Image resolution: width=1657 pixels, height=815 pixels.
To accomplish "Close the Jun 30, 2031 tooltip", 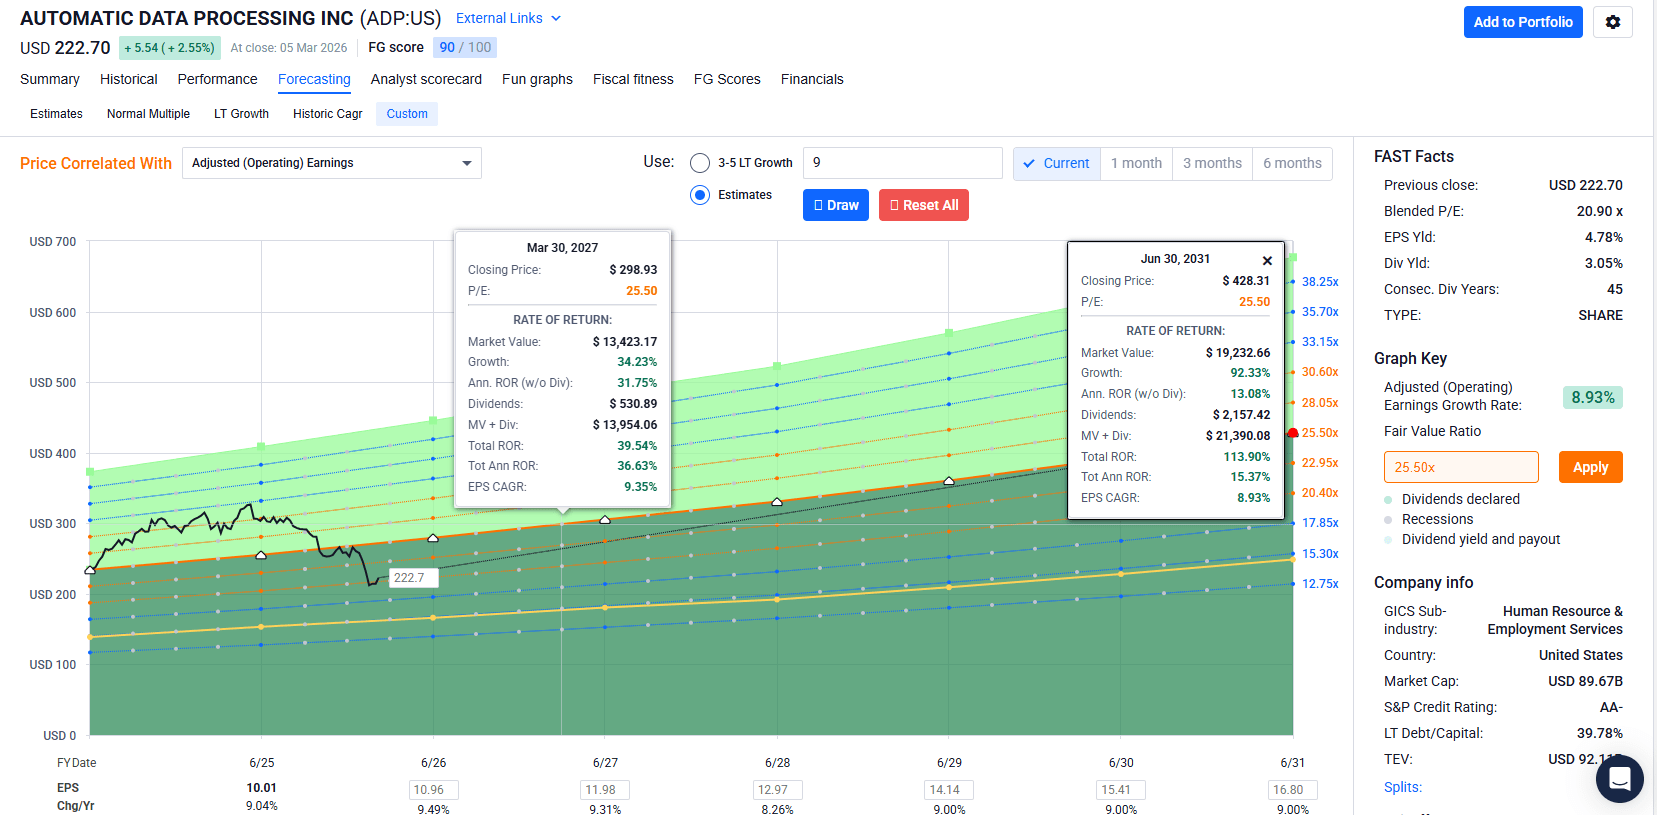I will click(x=1267, y=260).
